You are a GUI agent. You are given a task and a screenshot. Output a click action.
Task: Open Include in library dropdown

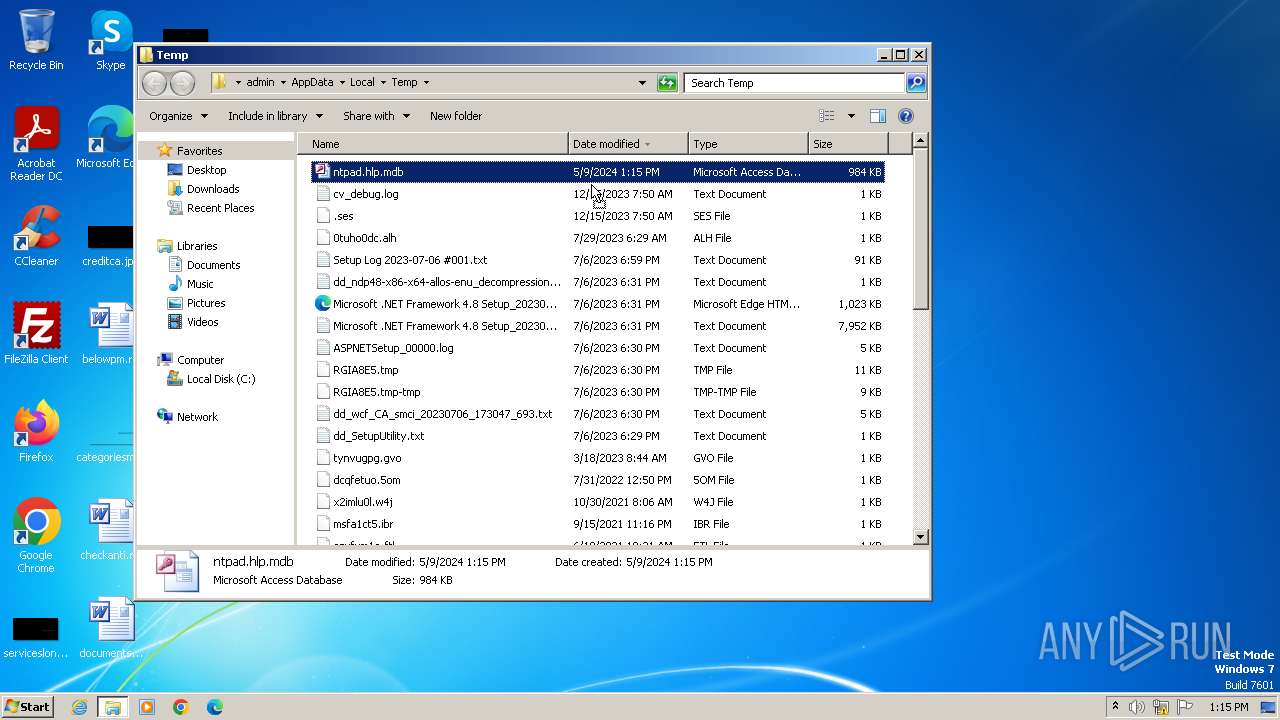[x=276, y=116]
